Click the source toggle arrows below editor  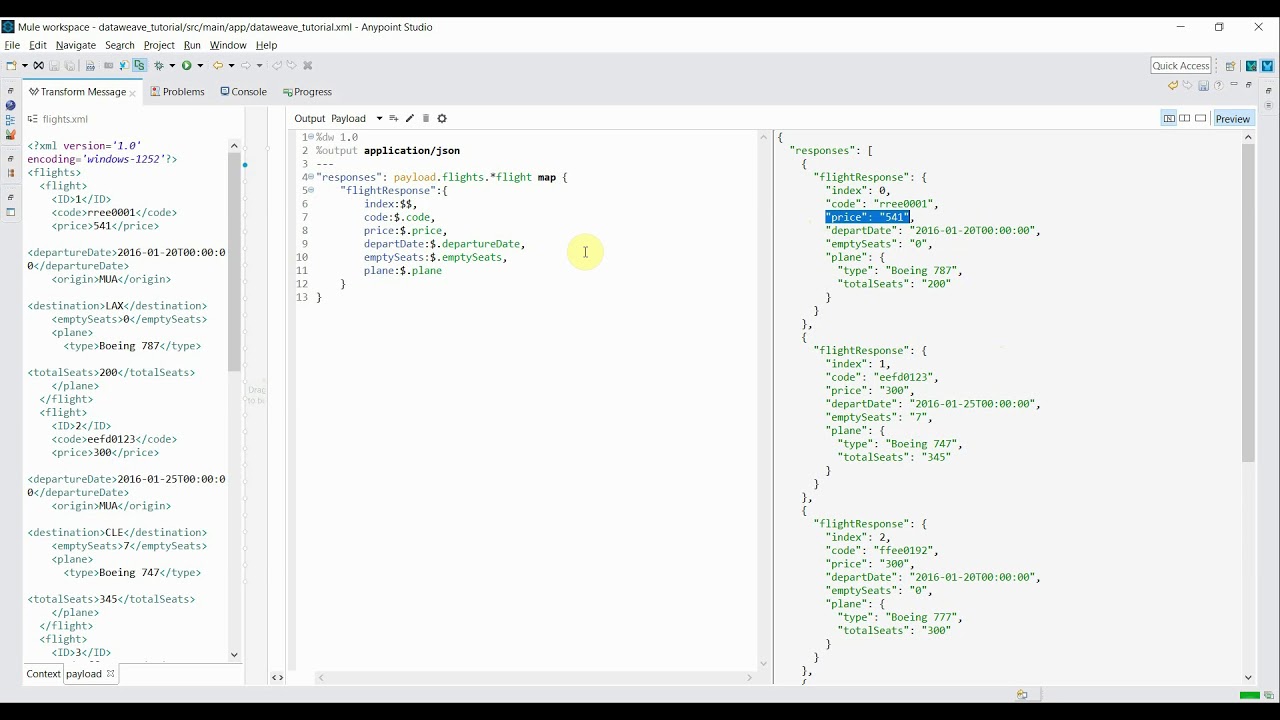(x=277, y=678)
